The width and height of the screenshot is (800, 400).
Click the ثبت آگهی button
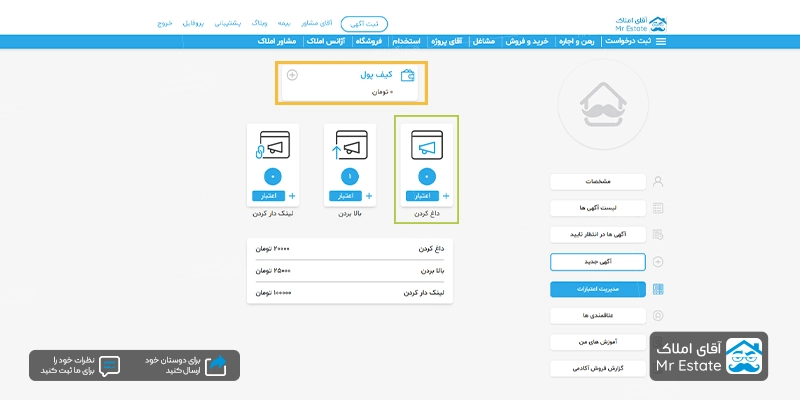click(x=364, y=22)
